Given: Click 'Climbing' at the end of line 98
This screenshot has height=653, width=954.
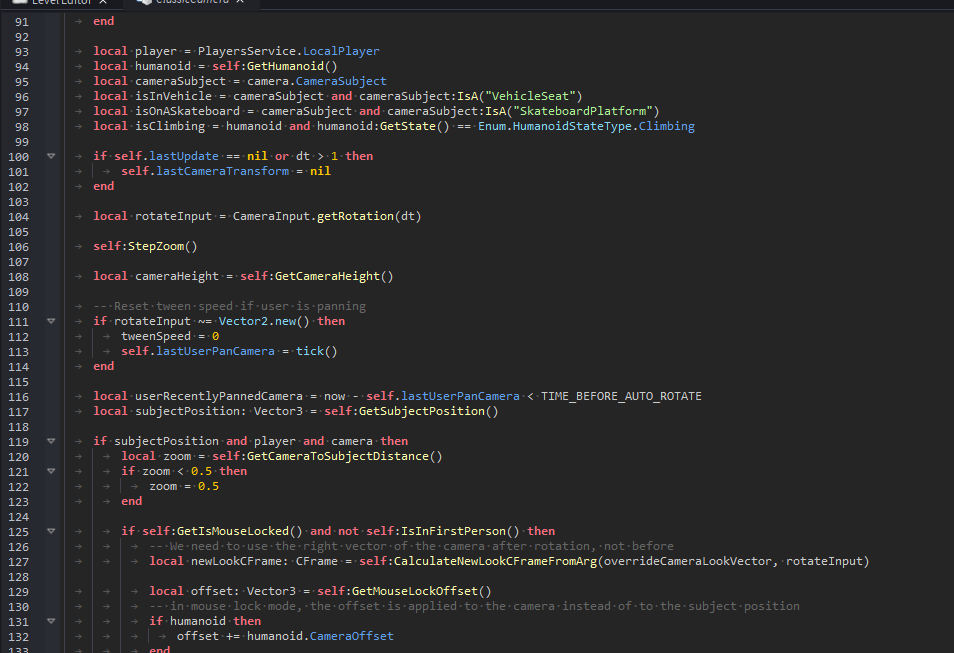Looking at the screenshot, I should [x=666, y=127].
